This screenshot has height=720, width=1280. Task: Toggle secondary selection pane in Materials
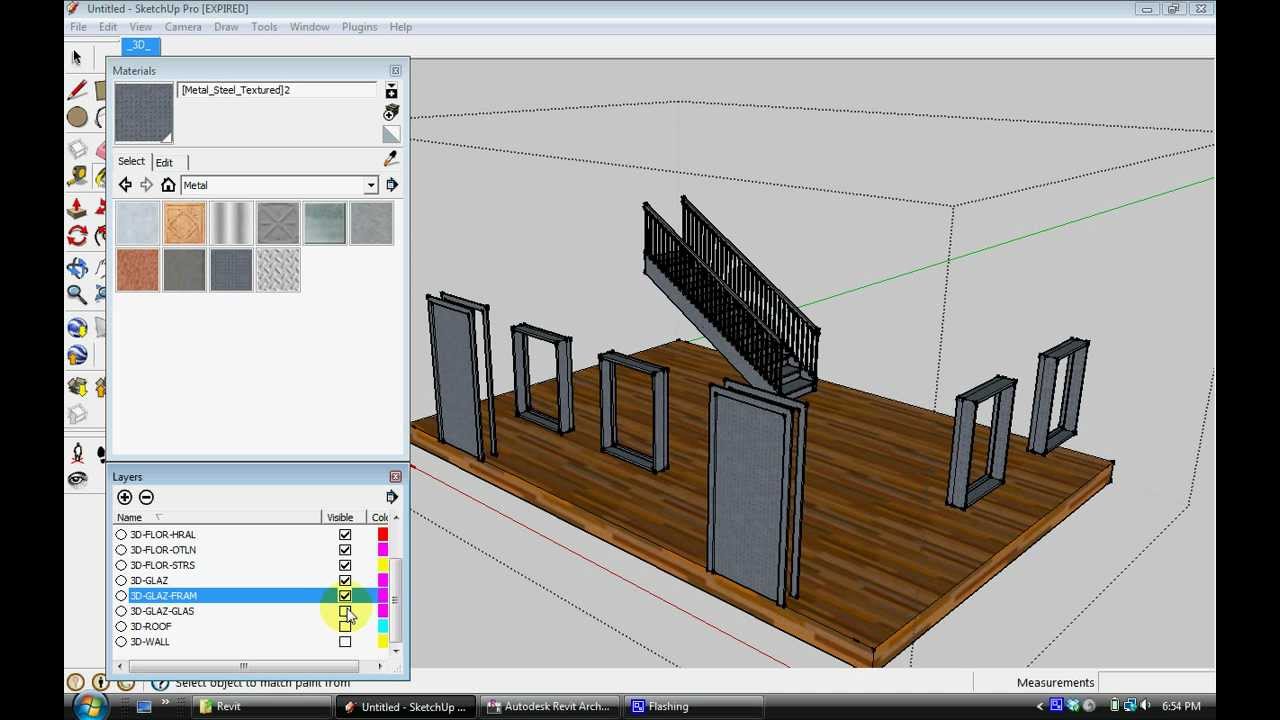[391, 91]
